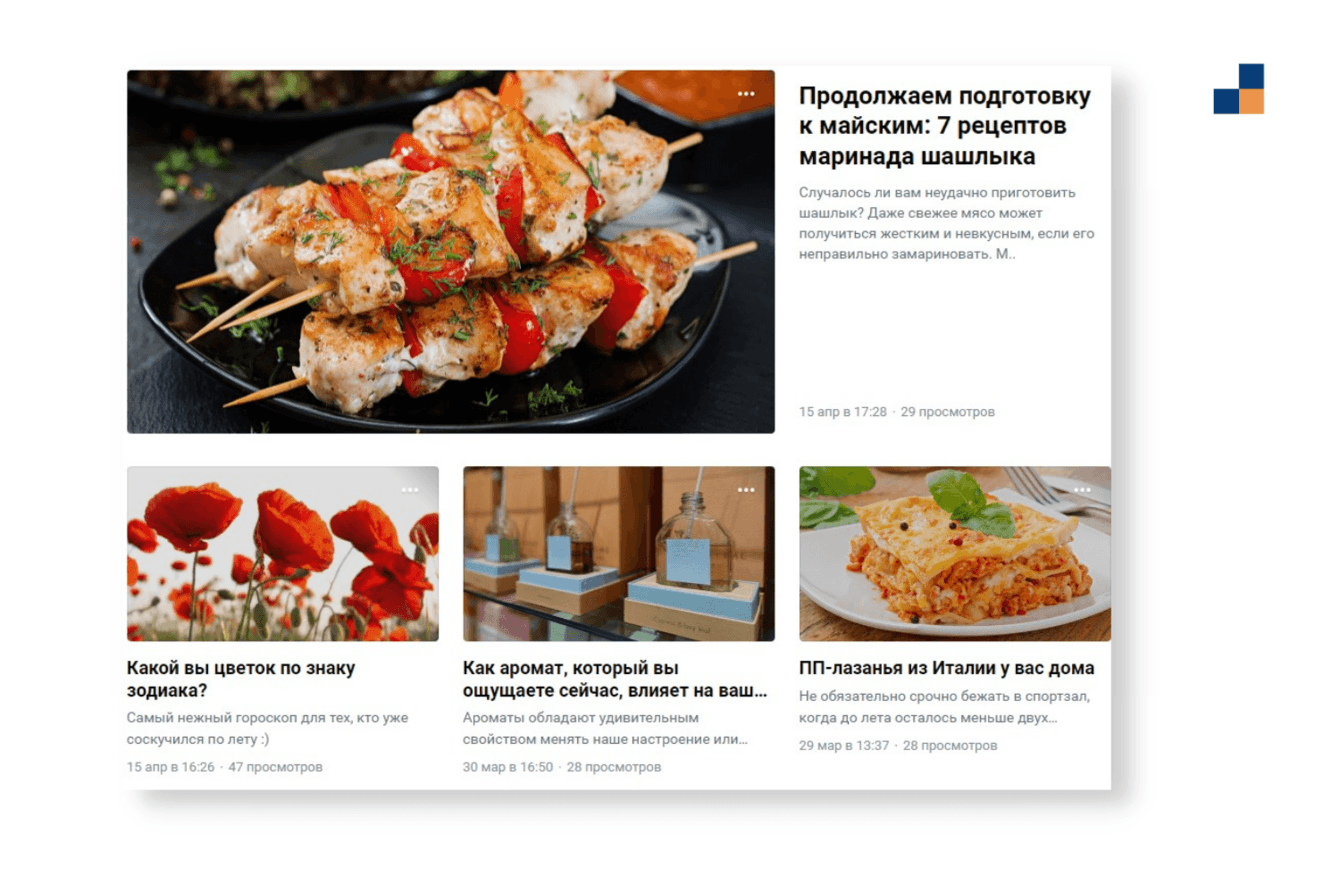Open three-dot menu on lasagna article image
The height and width of the screenshot is (884, 1340).
[1082, 490]
